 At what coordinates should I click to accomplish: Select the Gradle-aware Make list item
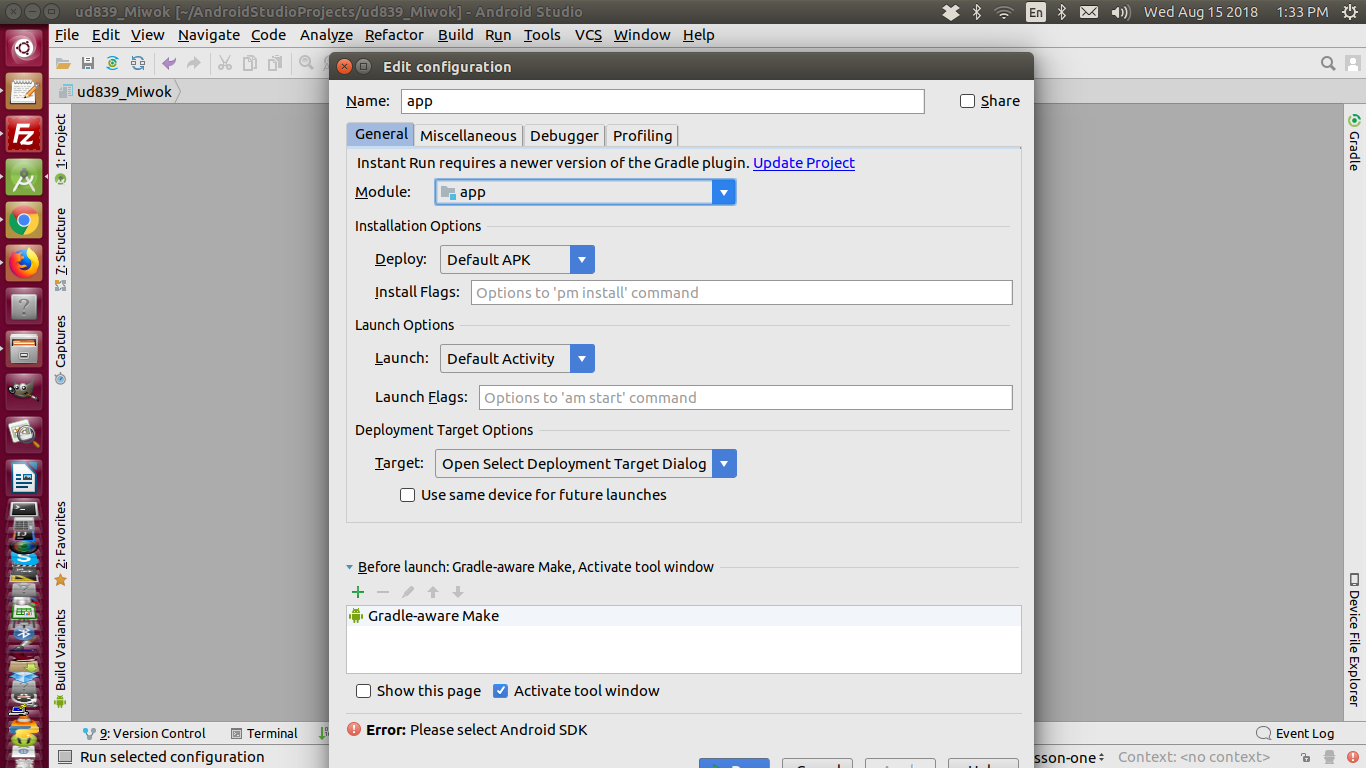click(x=684, y=616)
